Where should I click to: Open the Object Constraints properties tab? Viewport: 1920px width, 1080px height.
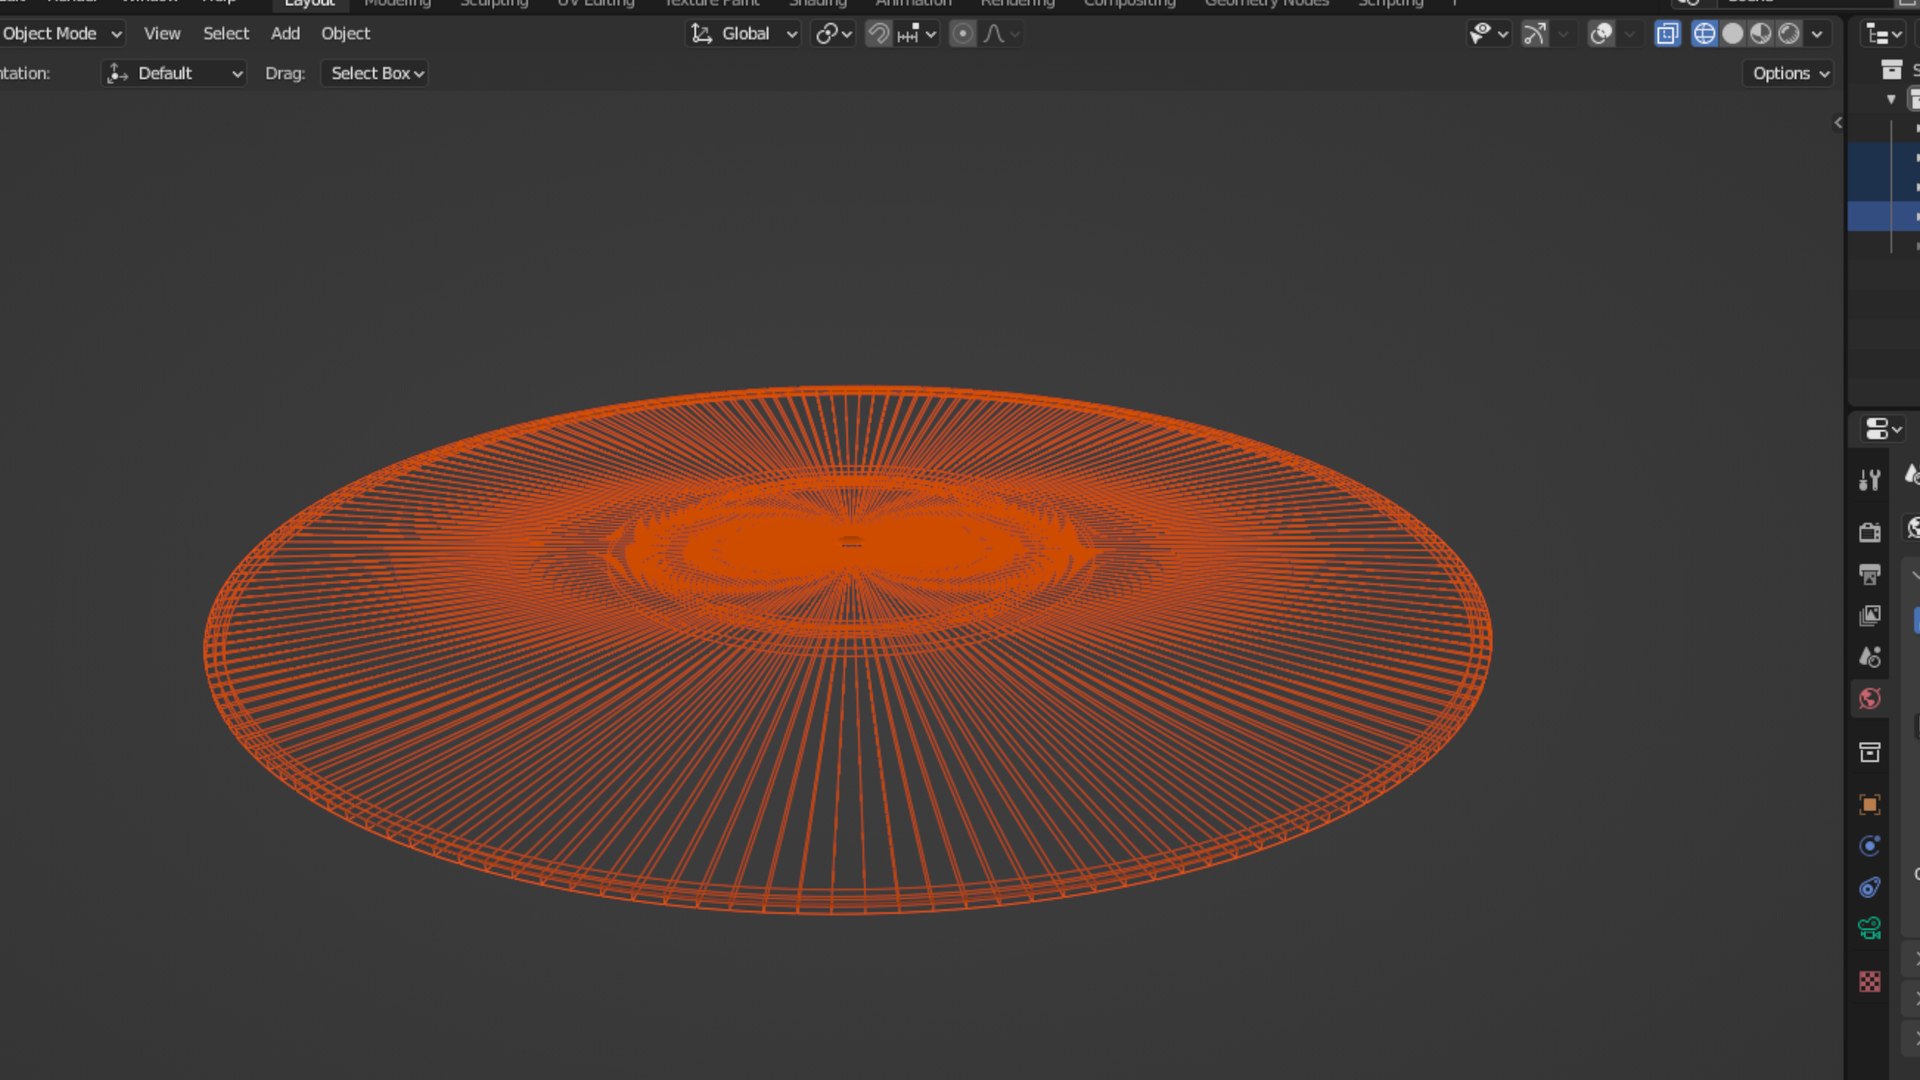click(1869, 888)
